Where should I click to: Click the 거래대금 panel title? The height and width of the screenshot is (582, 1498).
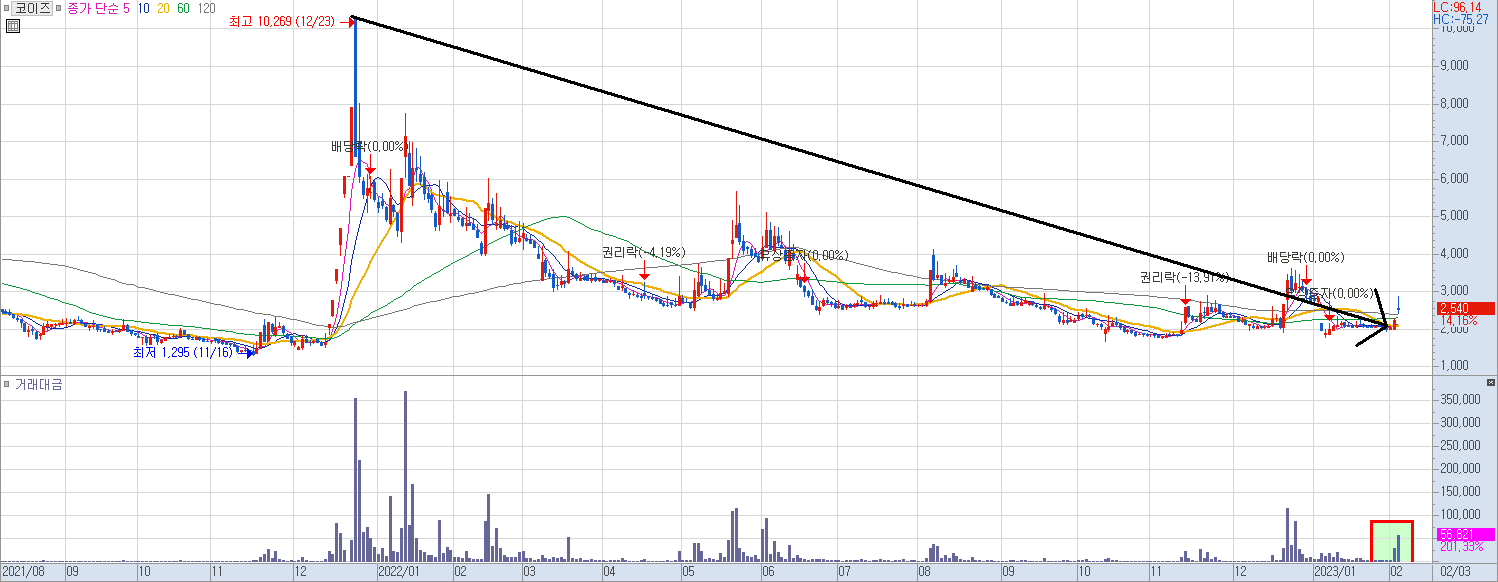pyautogui.click(x=37, y=384)
